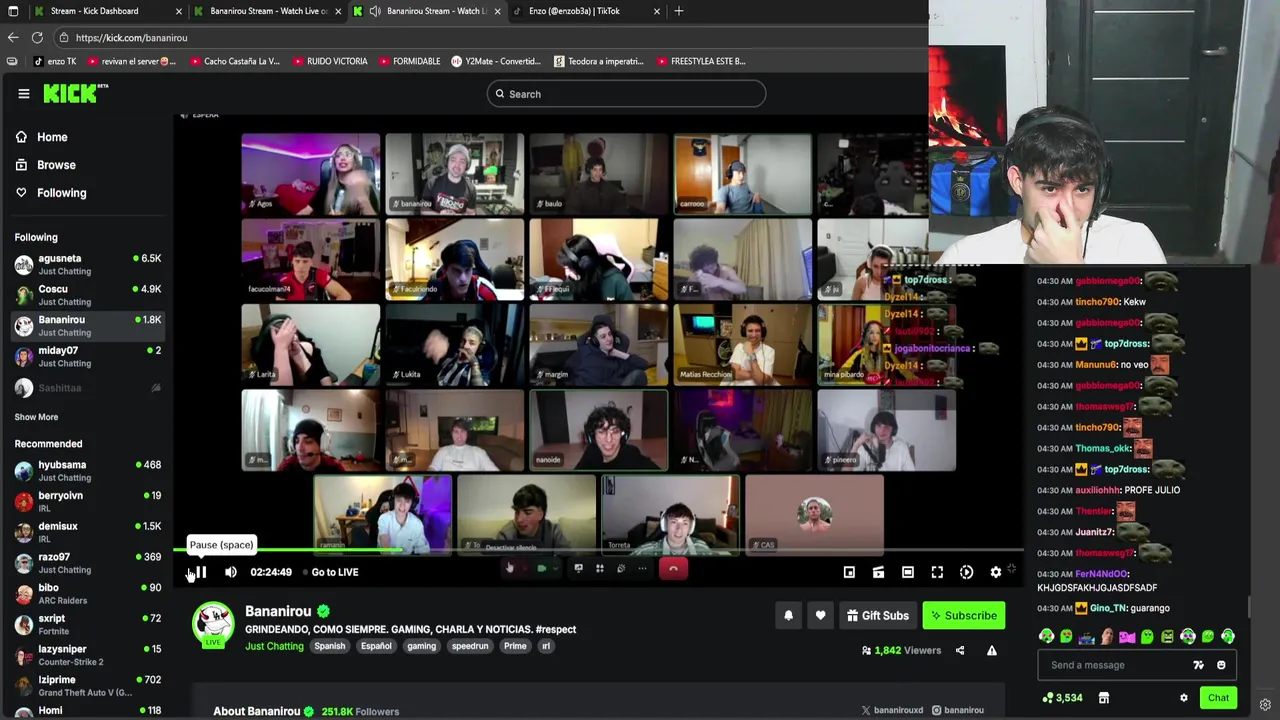Screen dimensions: 1280x720
Task: Open miday07 channel in Following list
Action: 88,356
